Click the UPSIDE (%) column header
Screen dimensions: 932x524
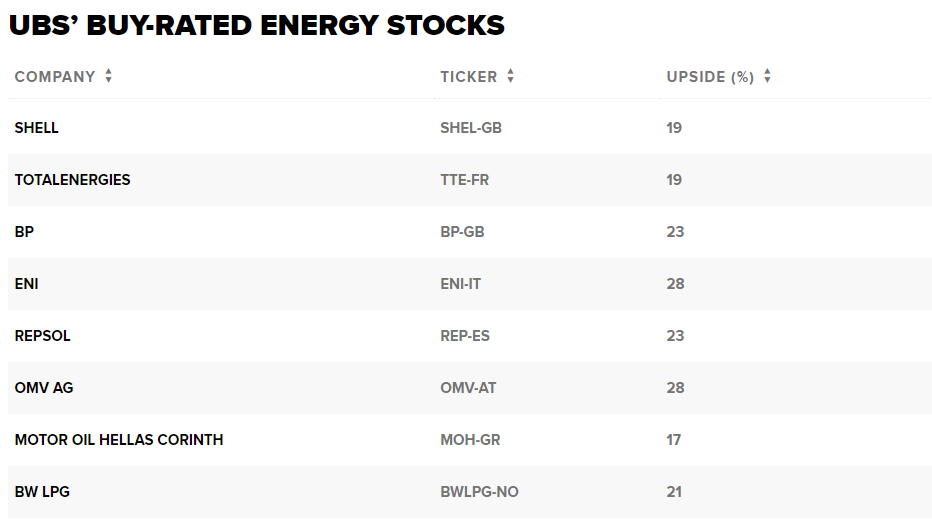point(710,77)
